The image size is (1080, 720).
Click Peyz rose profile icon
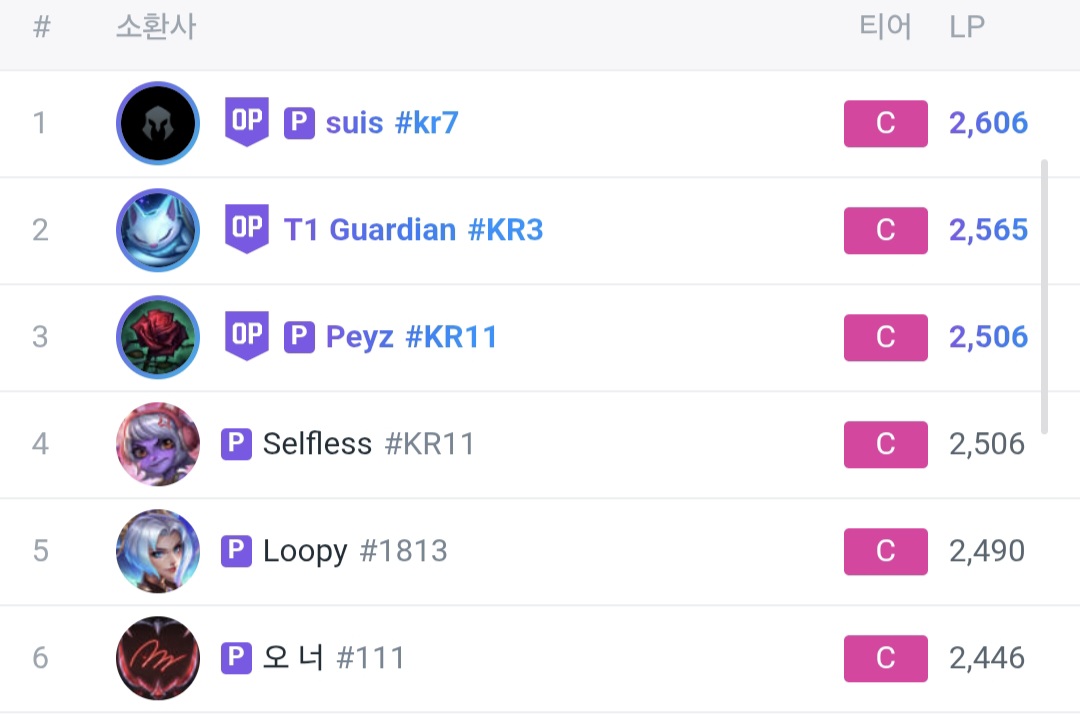point(158,337)
